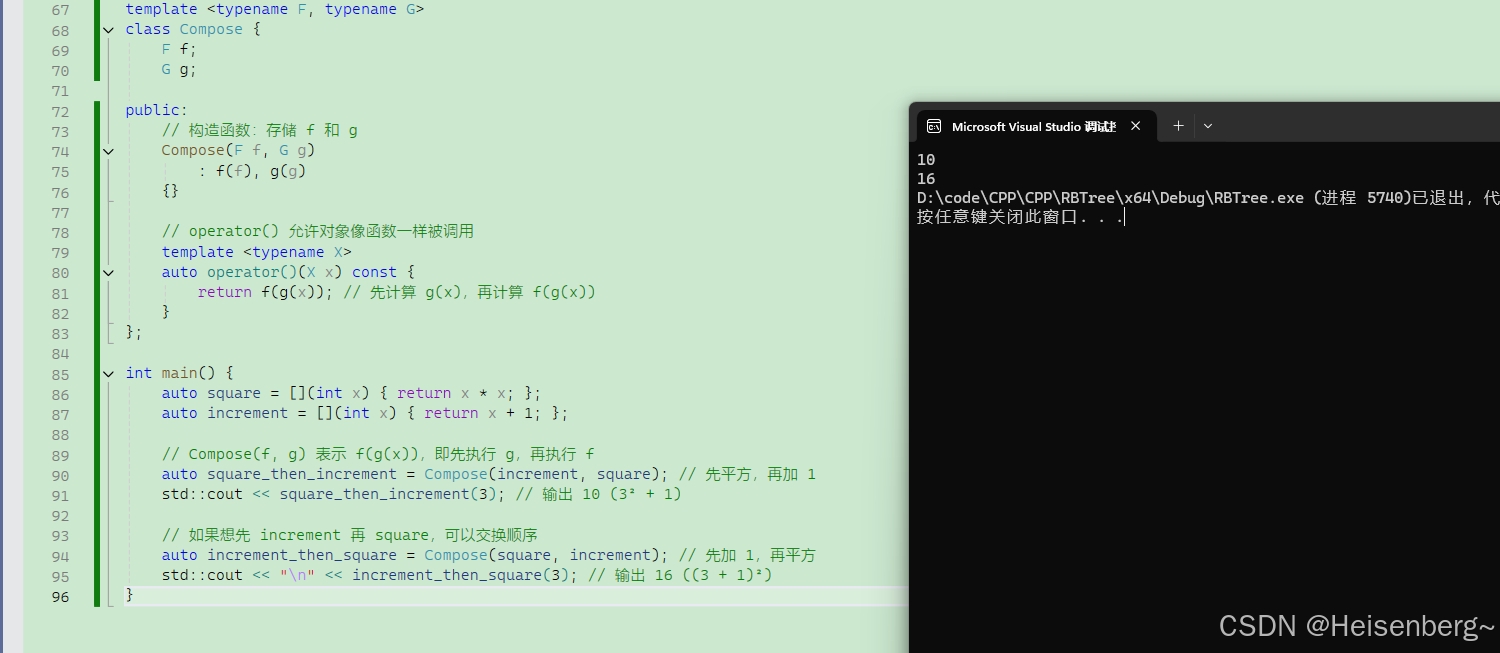This screenshot has width=1500, height=653.
Task: Click 'F f;' member declaration on line 69
Action: (180, 50)
